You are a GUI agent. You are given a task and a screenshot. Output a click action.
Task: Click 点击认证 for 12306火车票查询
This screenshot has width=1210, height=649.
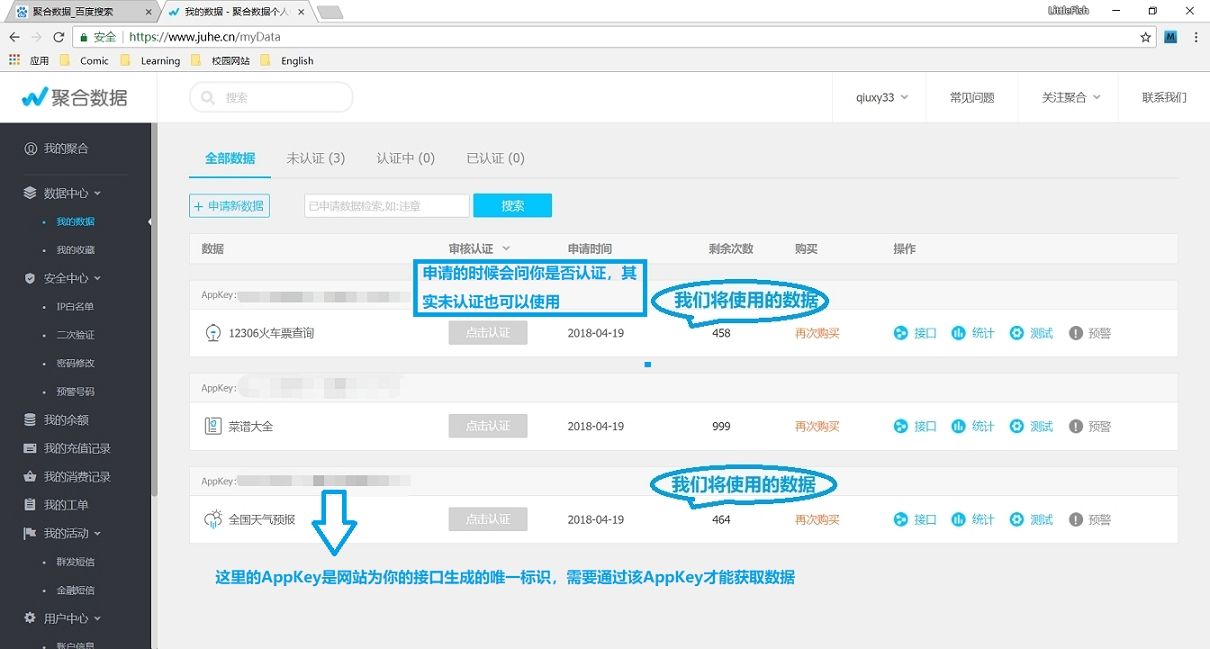(x=488, y=333)
